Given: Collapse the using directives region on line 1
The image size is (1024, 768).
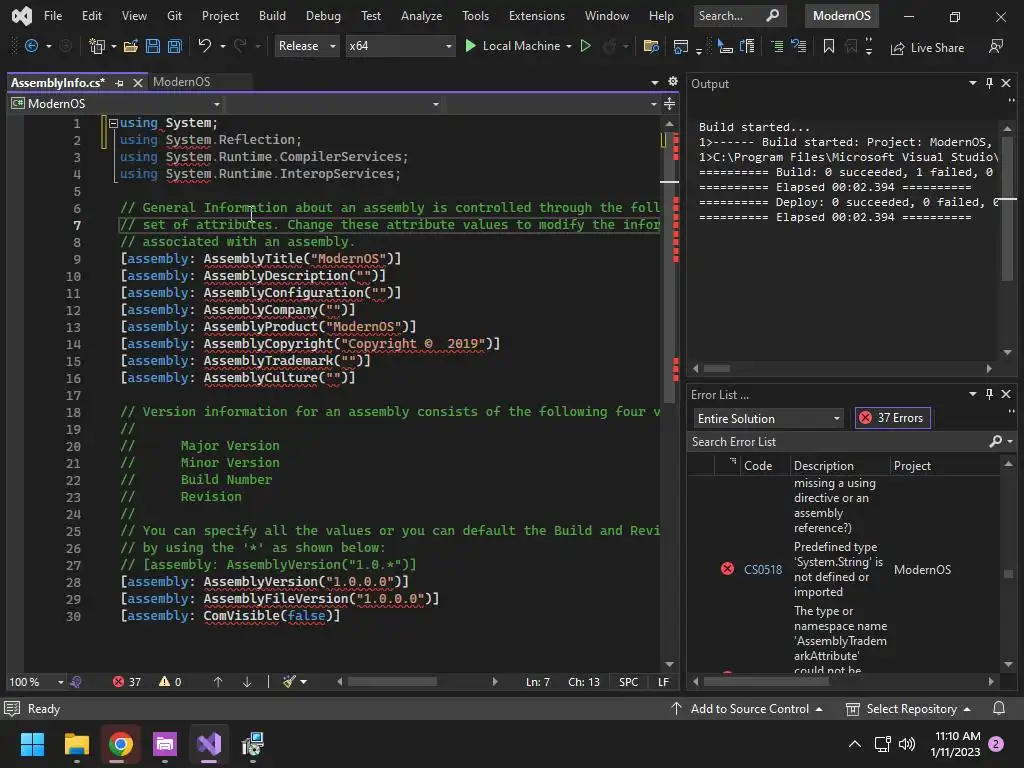Looking at the screenshot, I should point(113,123).
